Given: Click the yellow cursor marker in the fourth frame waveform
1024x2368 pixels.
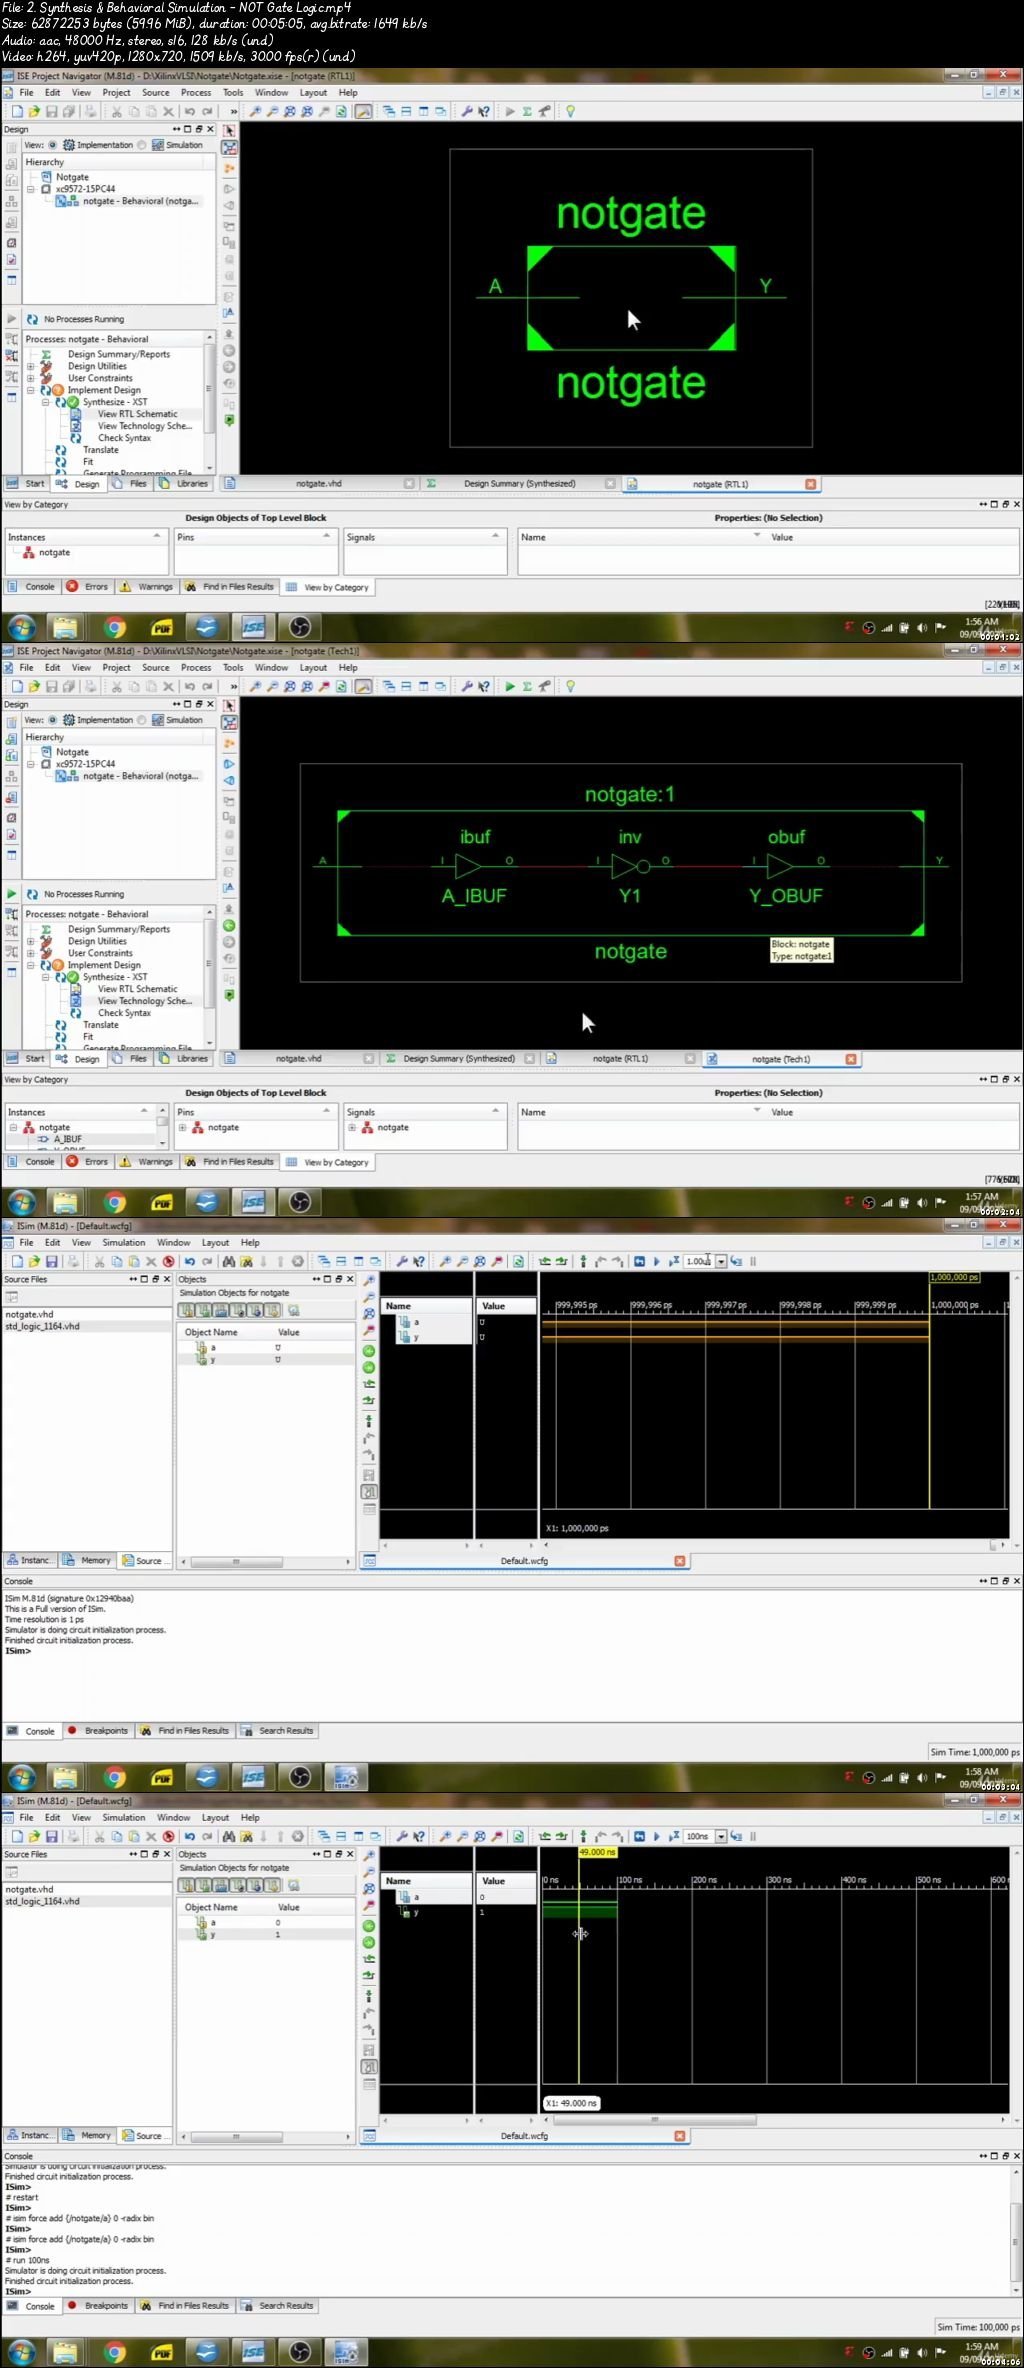Looking at the screenshot, I should click(597, 1852).
